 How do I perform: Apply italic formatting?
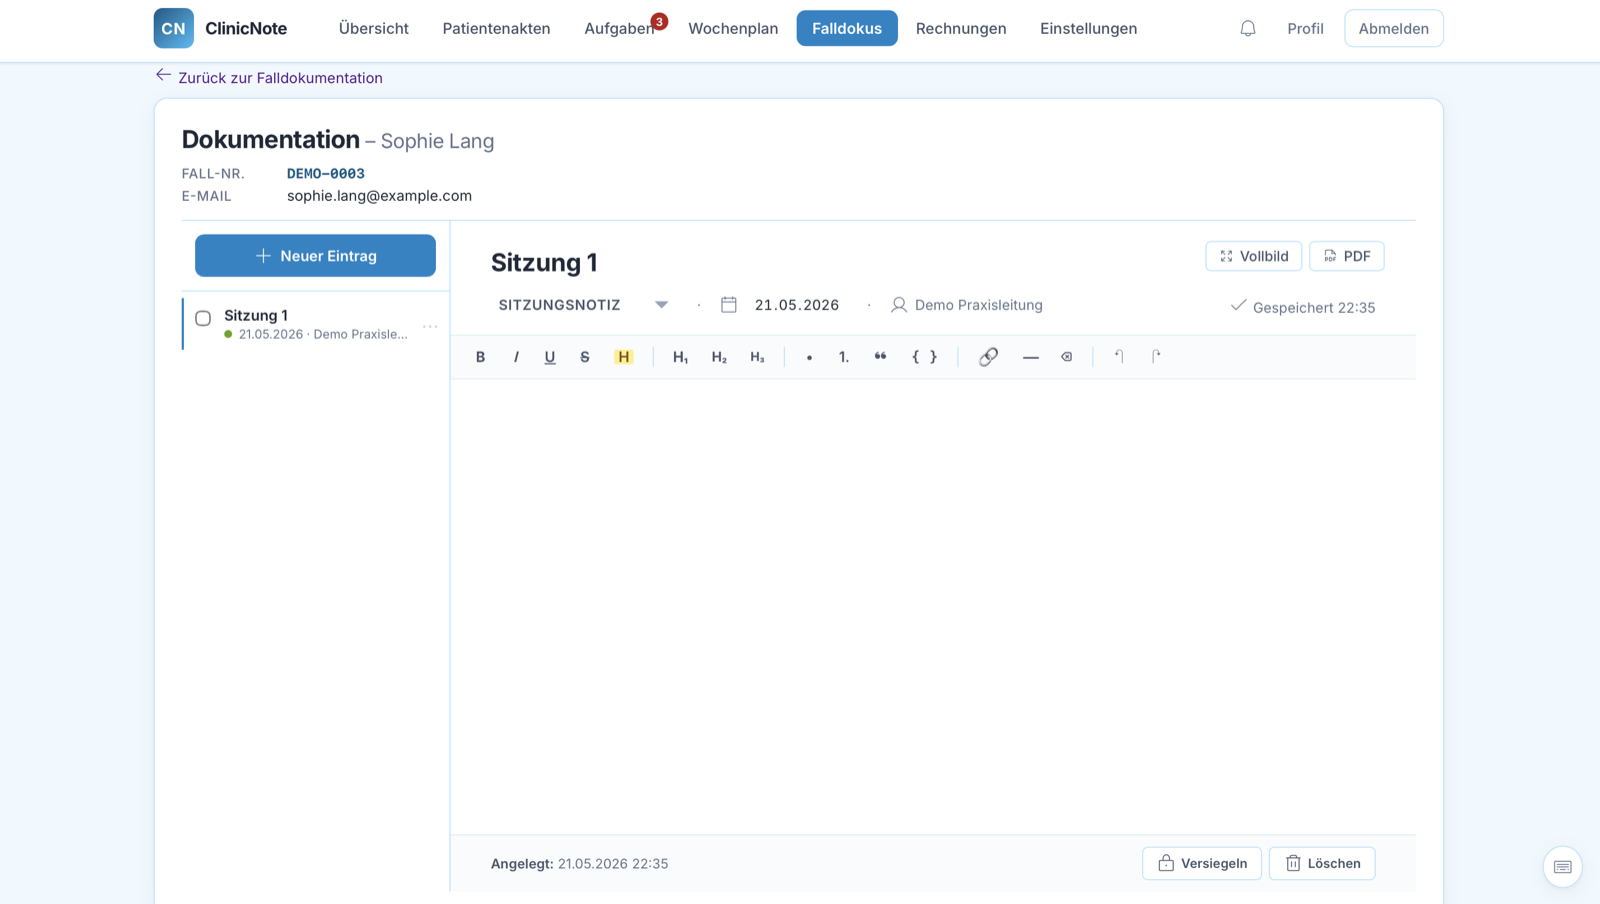pyautogui.click(x=516, y=357)
